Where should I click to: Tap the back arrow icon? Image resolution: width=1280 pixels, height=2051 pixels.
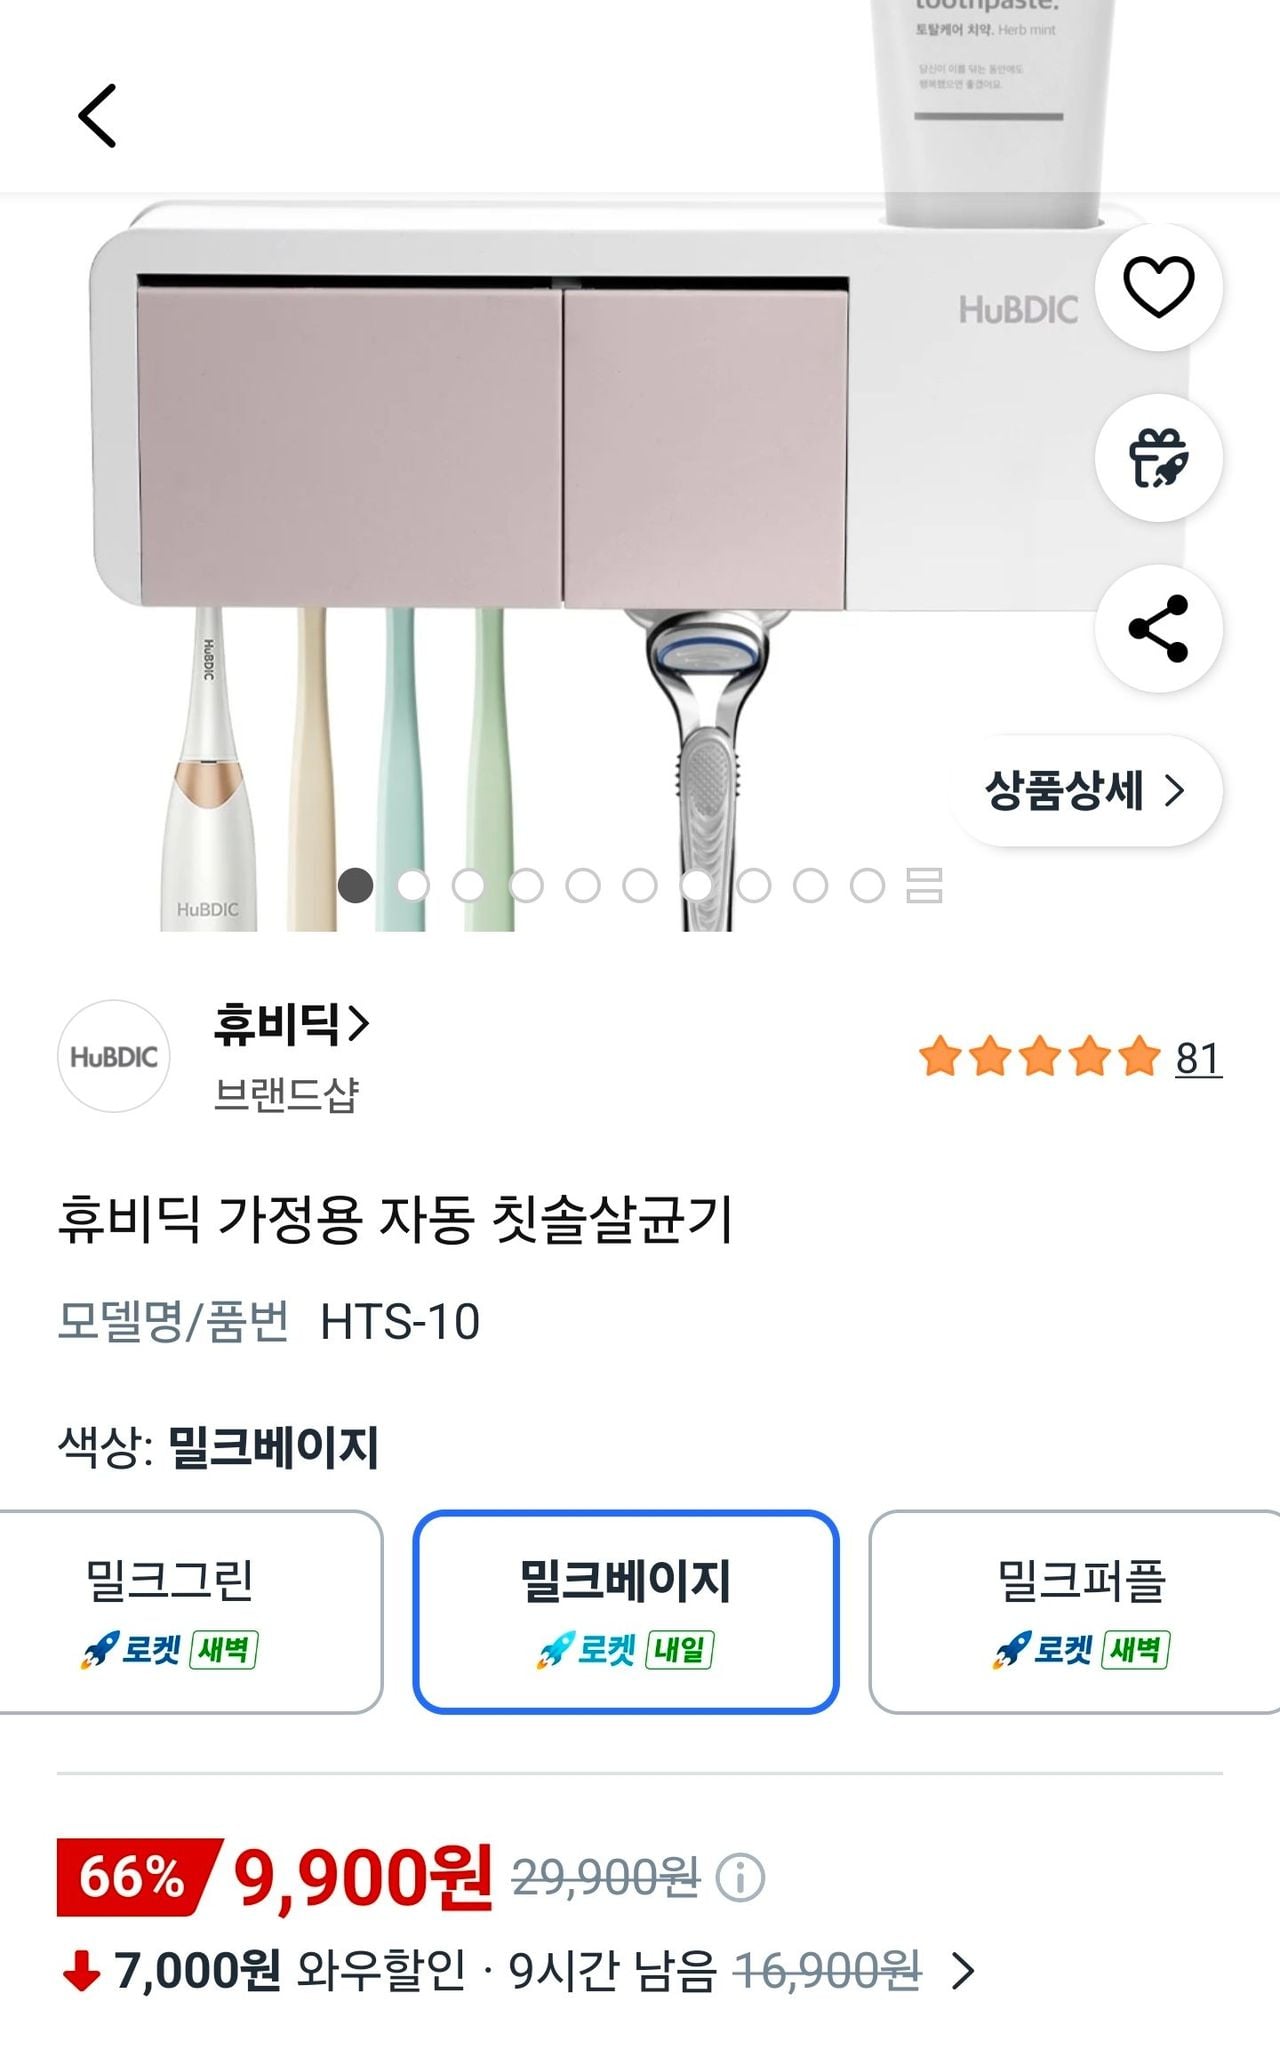98,116
